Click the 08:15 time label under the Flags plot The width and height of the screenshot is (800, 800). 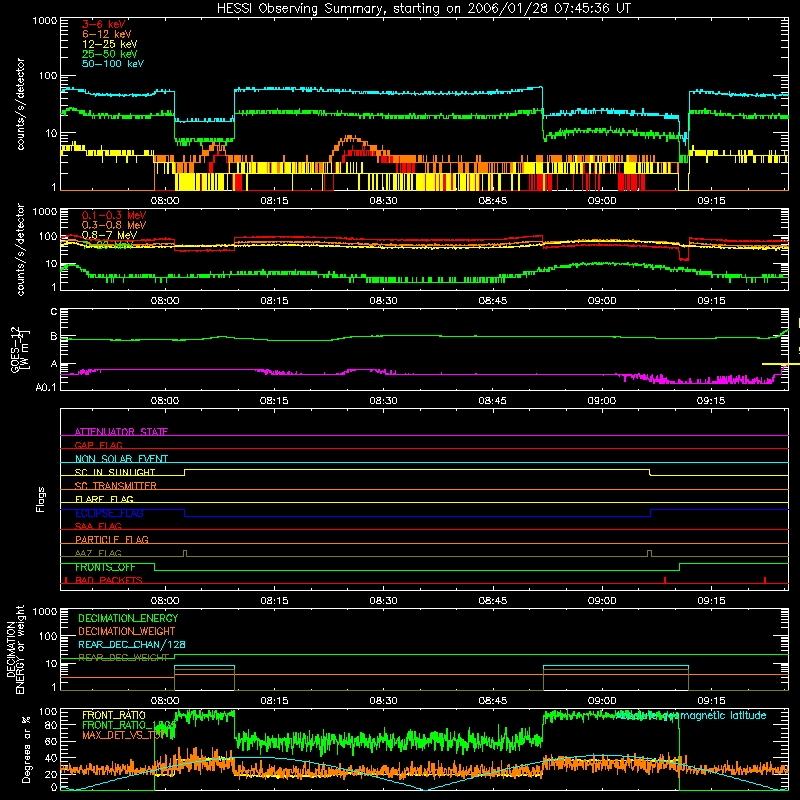click(x=274, y=601)
